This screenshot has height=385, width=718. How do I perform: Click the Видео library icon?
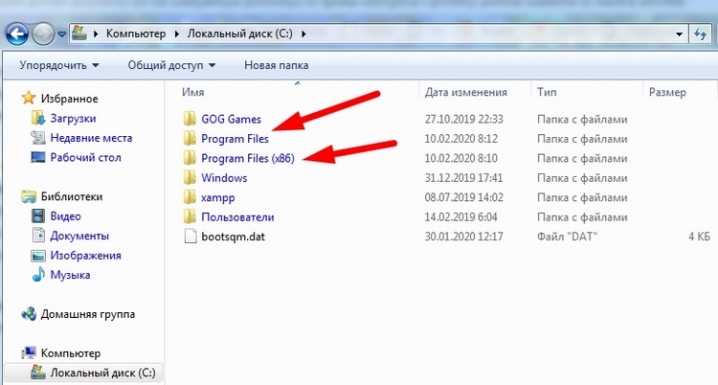click(x=38, y=216)
